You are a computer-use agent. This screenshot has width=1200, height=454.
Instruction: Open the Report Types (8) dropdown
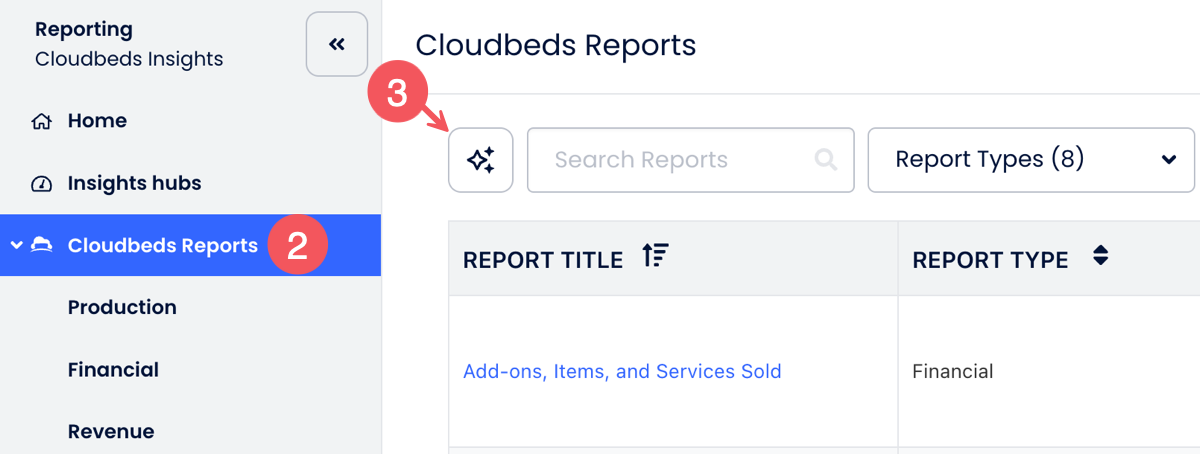coord(1030,160)
